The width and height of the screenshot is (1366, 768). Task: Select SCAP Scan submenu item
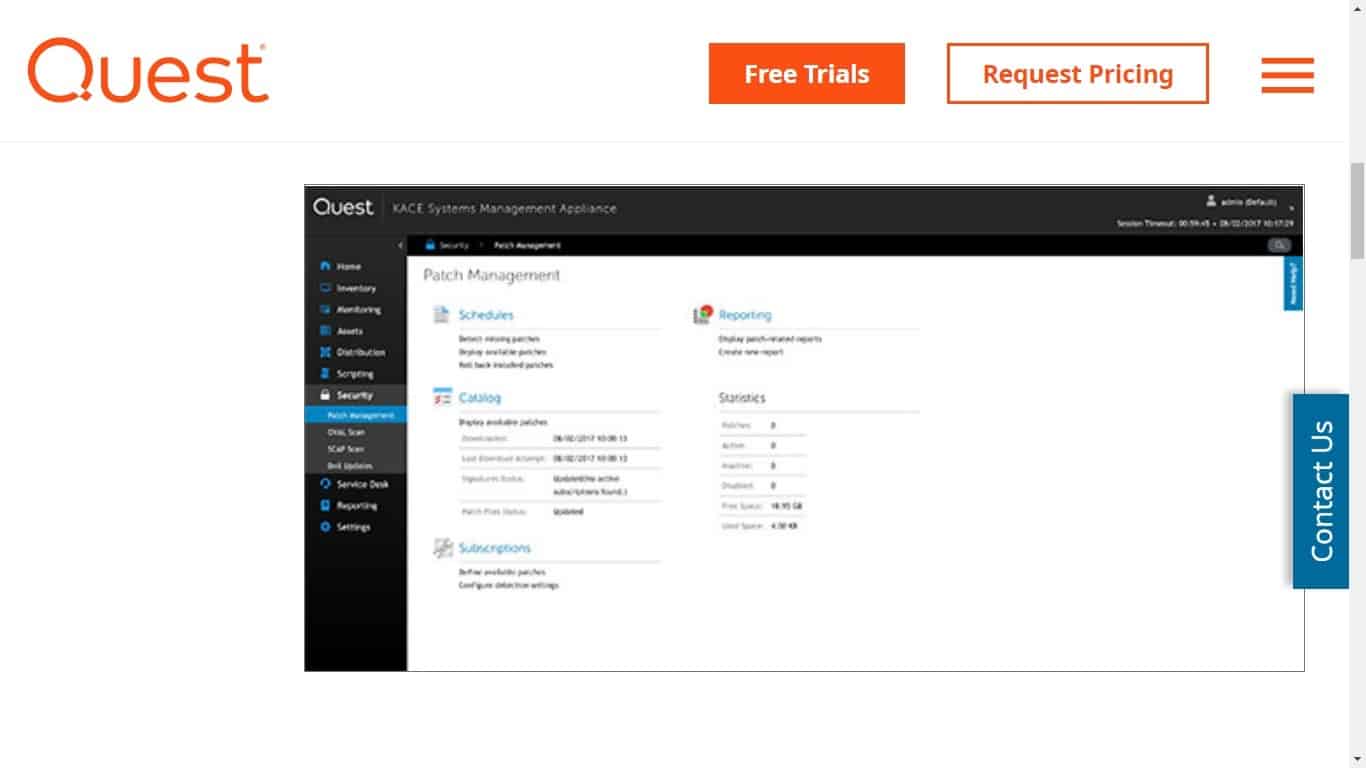pos(346,449)
